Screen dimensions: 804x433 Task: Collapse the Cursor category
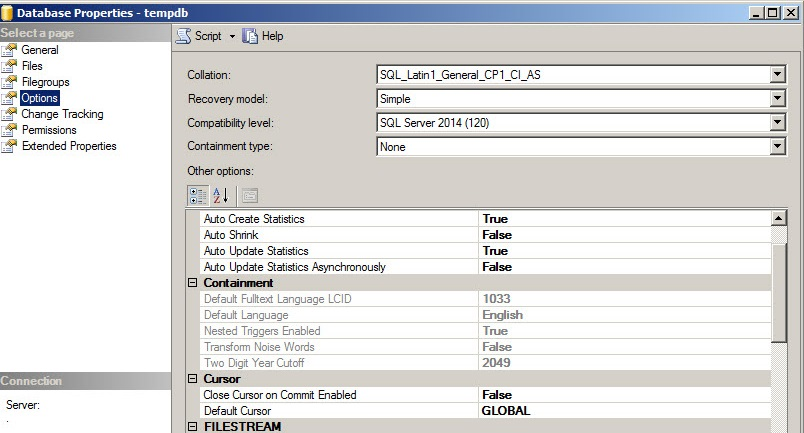coord(193,379)
